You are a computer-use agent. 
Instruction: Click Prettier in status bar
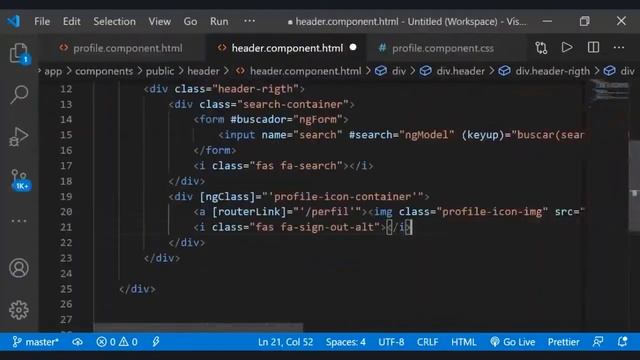tap(563, 342)
